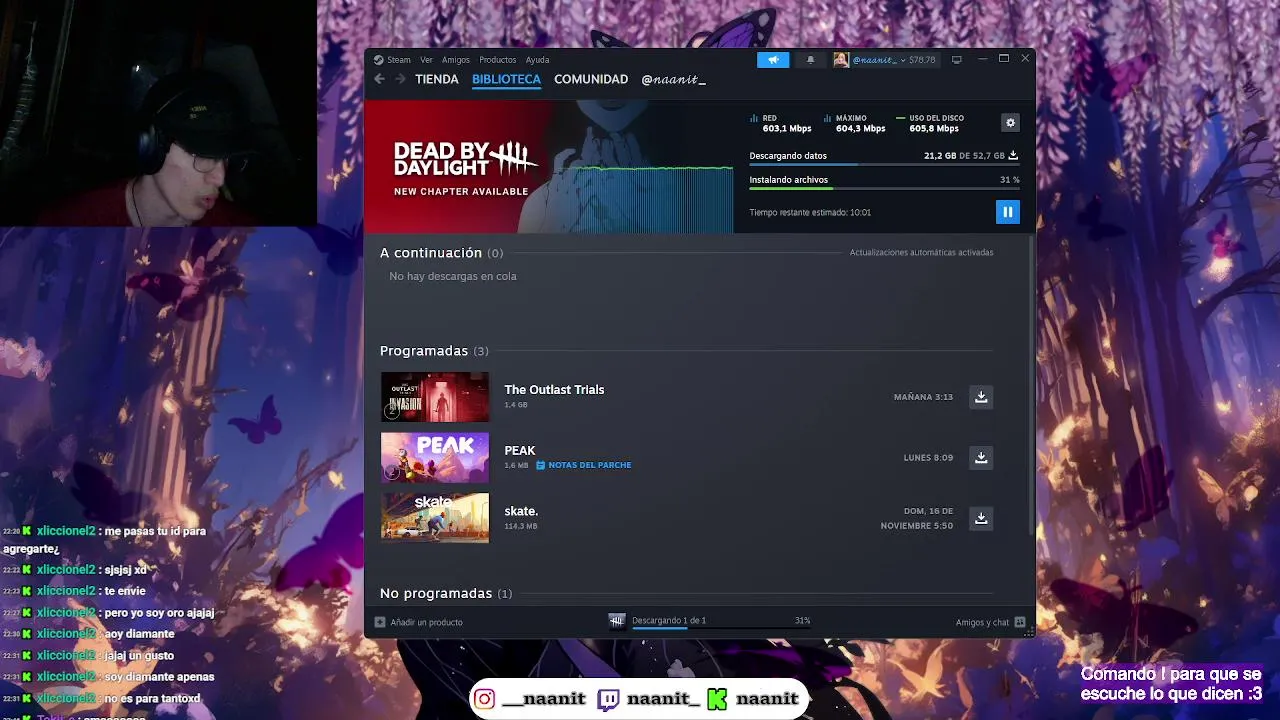1280x720 pixels.
Task: Open download settings gear
Action: point(1010,122)
